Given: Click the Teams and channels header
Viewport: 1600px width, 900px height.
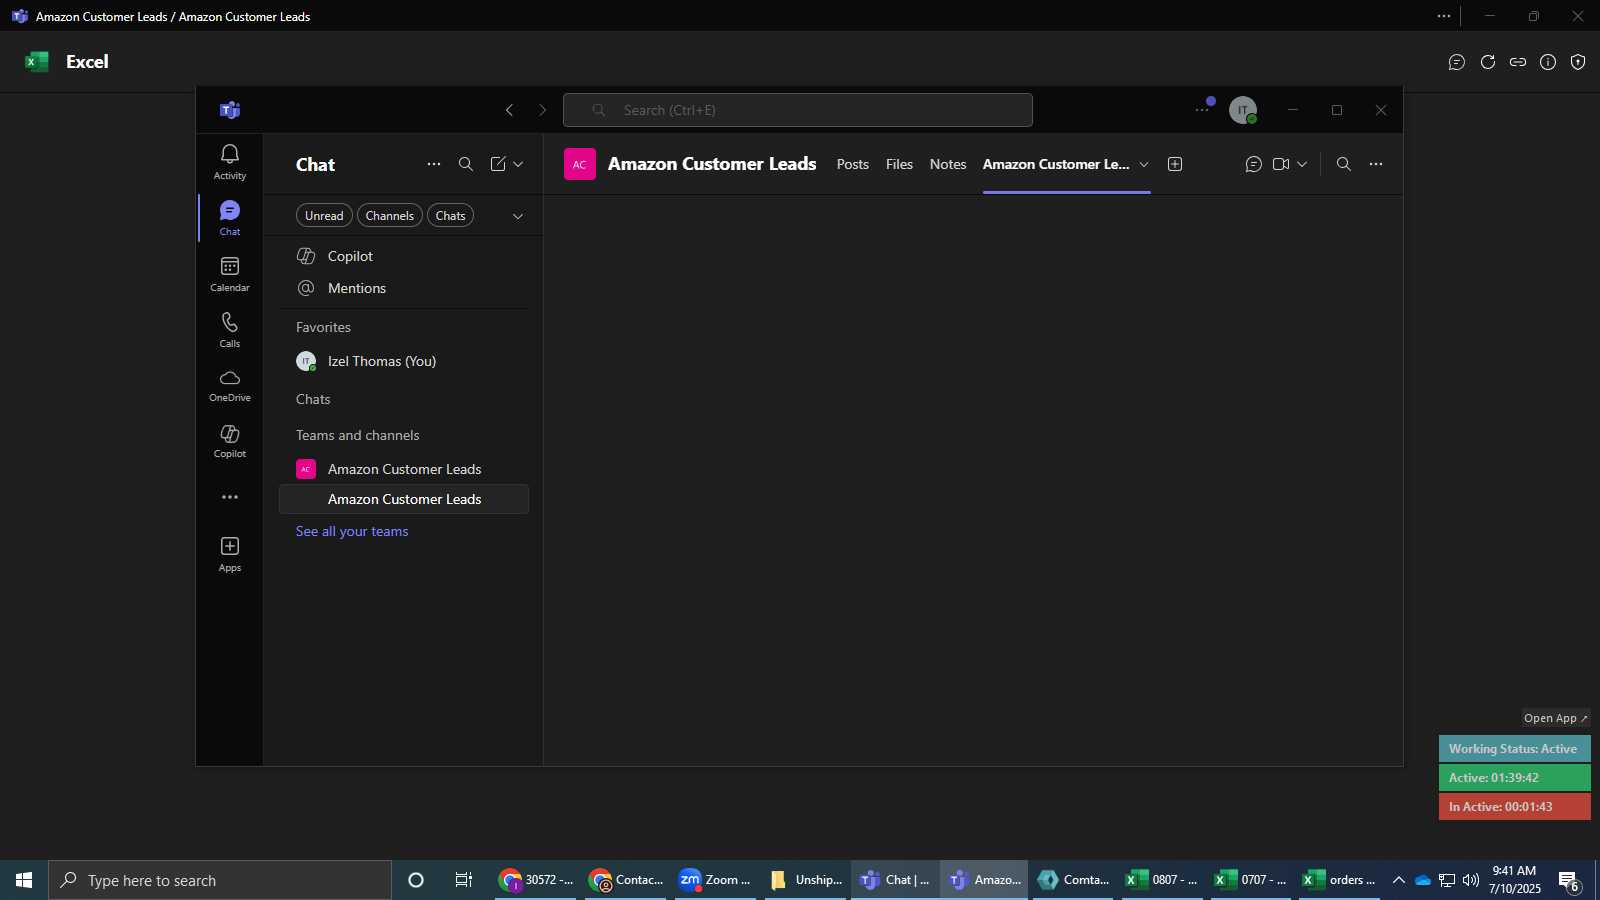Looking at the screenshot, I should point(358,435).
